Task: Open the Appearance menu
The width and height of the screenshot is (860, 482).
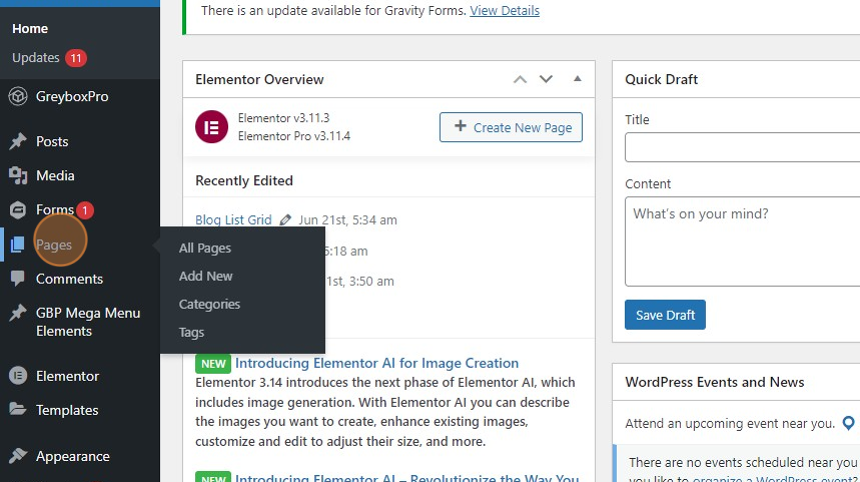Action: coord(73,456)
